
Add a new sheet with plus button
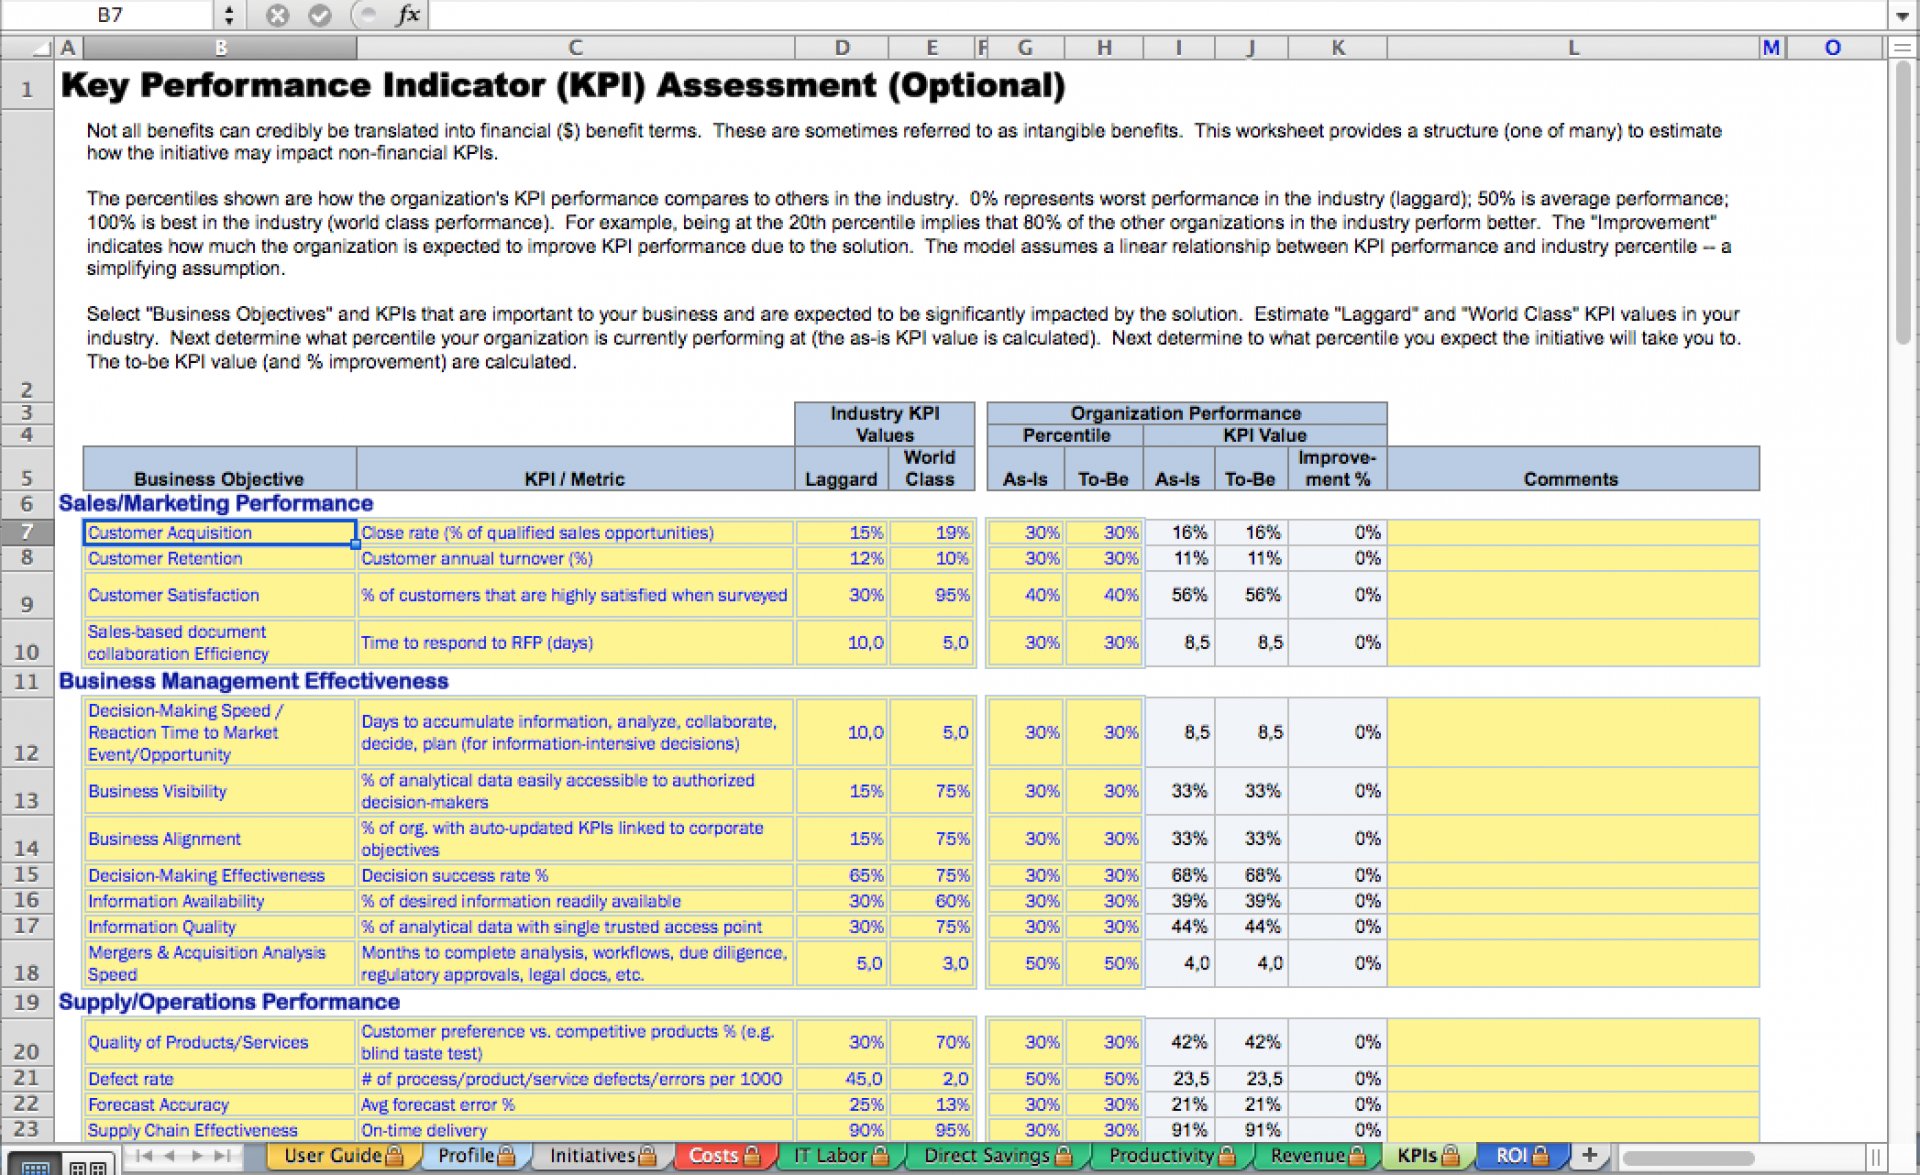point(1589,1155)
